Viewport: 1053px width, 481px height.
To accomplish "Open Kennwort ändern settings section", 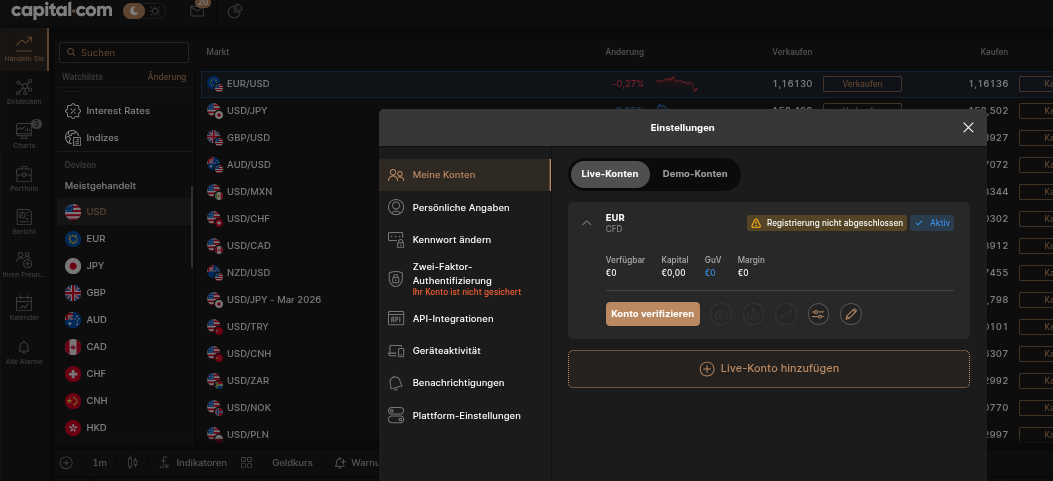I will [x=465, y=240].
